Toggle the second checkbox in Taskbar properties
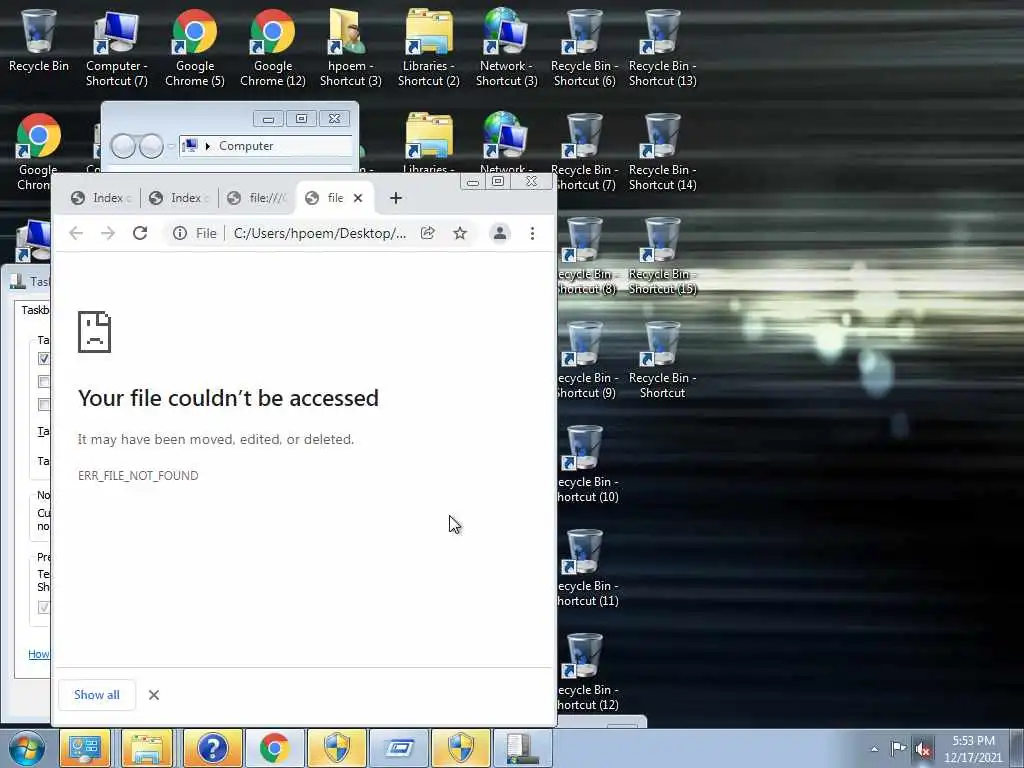 43,381
